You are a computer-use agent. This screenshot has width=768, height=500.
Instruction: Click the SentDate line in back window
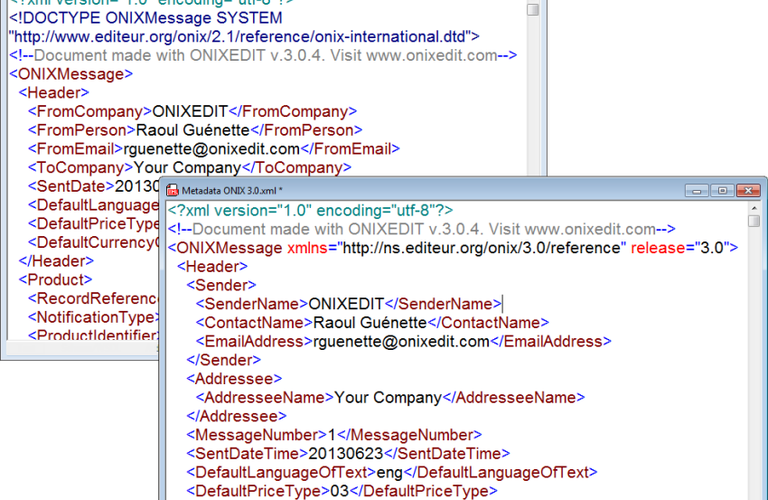click(x=93, y=186)
